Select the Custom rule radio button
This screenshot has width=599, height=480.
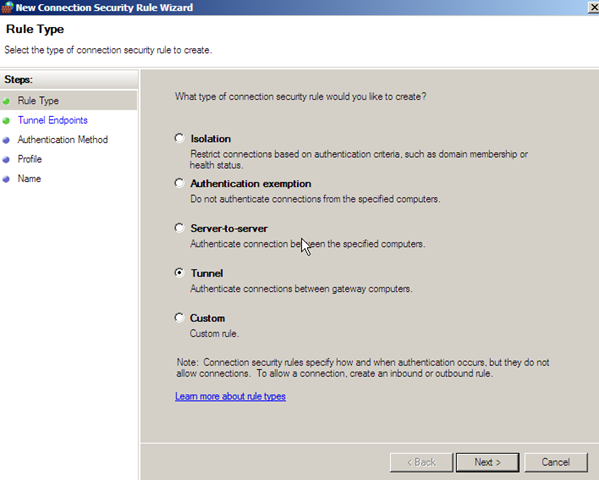point(179,318)
